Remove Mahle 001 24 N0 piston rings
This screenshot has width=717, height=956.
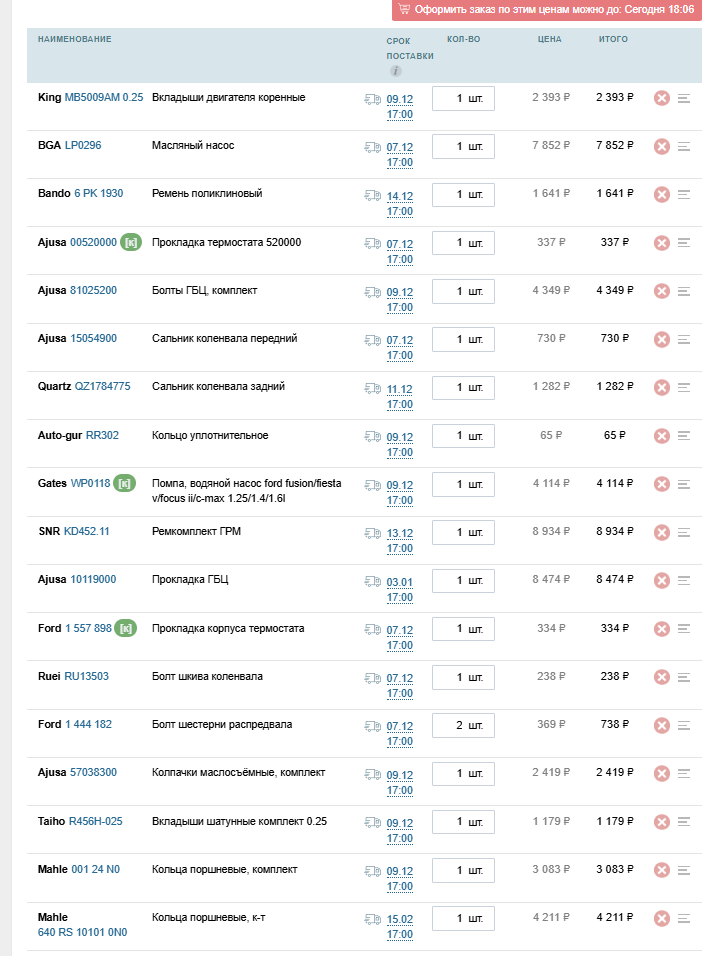[x=662, y=870]
